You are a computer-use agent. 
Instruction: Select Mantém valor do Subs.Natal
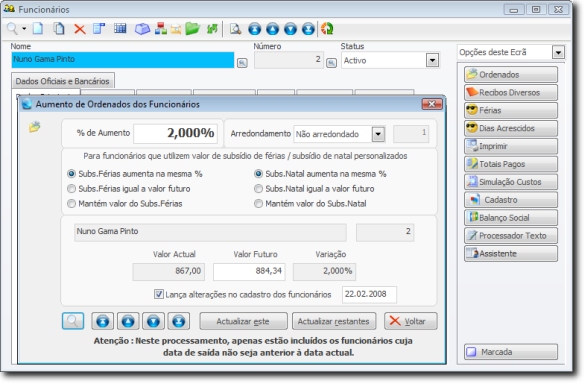point(310,203)
